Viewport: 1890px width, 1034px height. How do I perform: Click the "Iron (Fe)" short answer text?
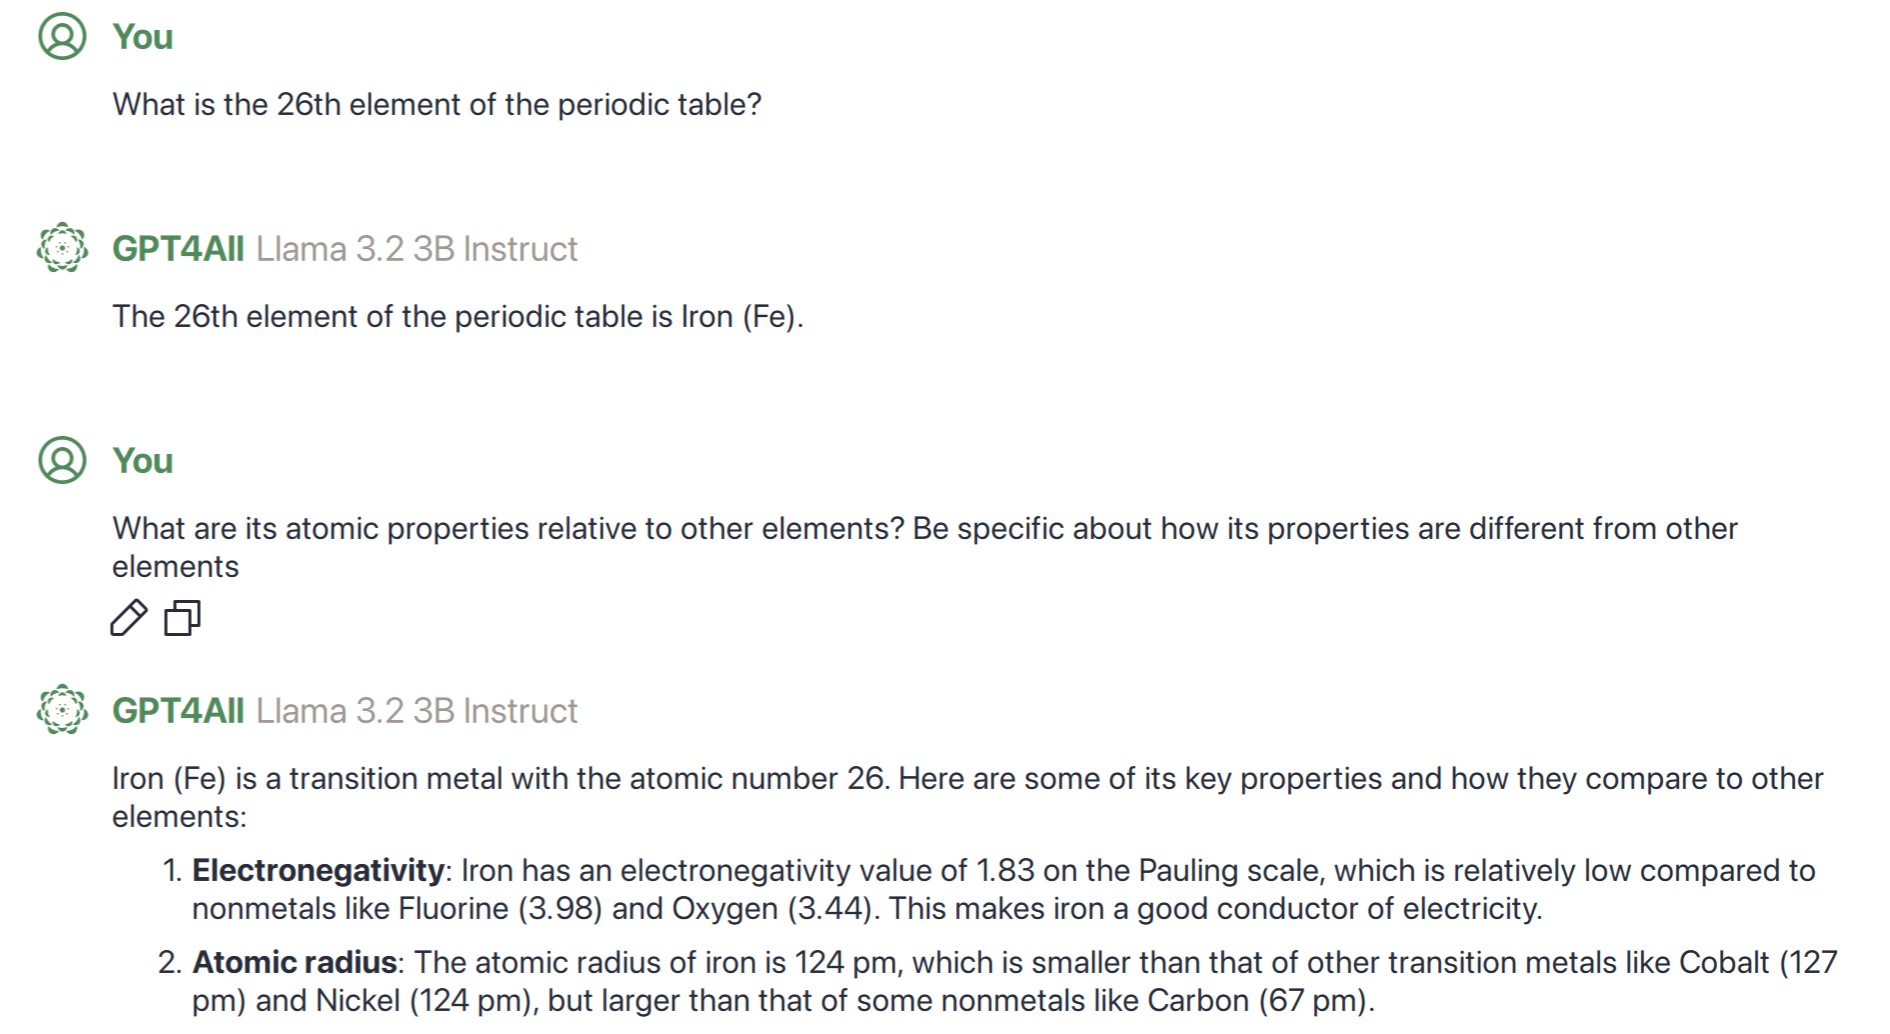coord(458,317)
